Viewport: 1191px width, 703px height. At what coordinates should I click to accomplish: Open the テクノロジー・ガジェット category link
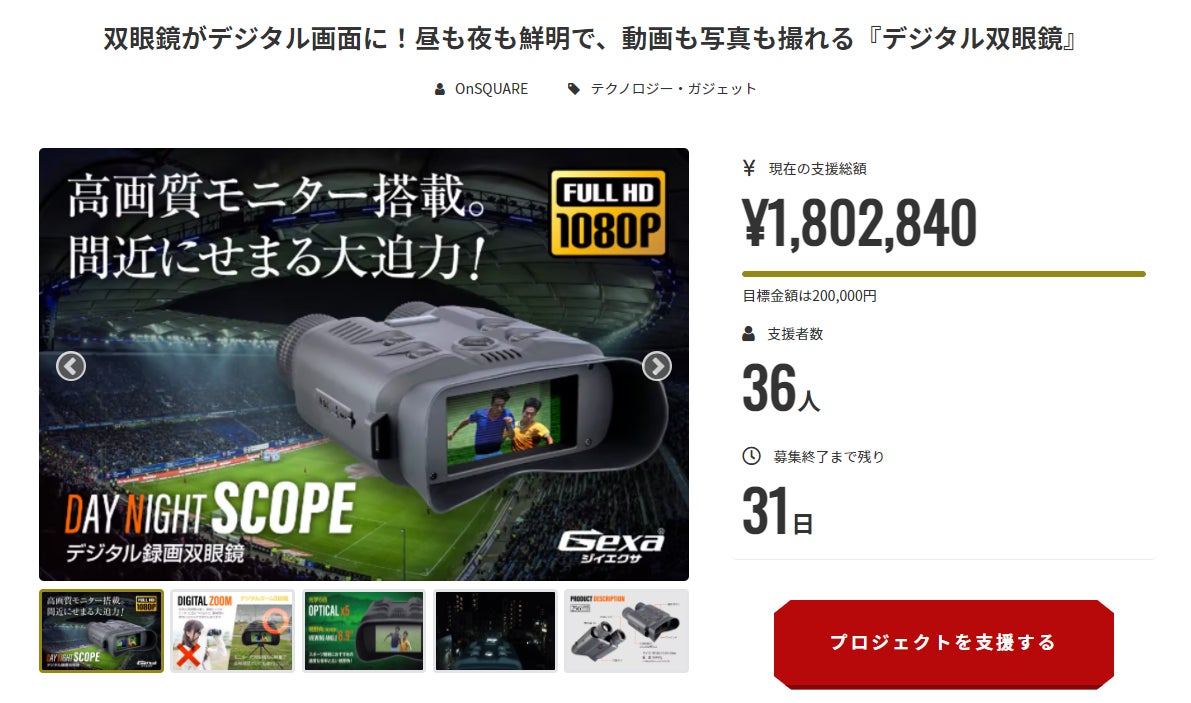674,89
